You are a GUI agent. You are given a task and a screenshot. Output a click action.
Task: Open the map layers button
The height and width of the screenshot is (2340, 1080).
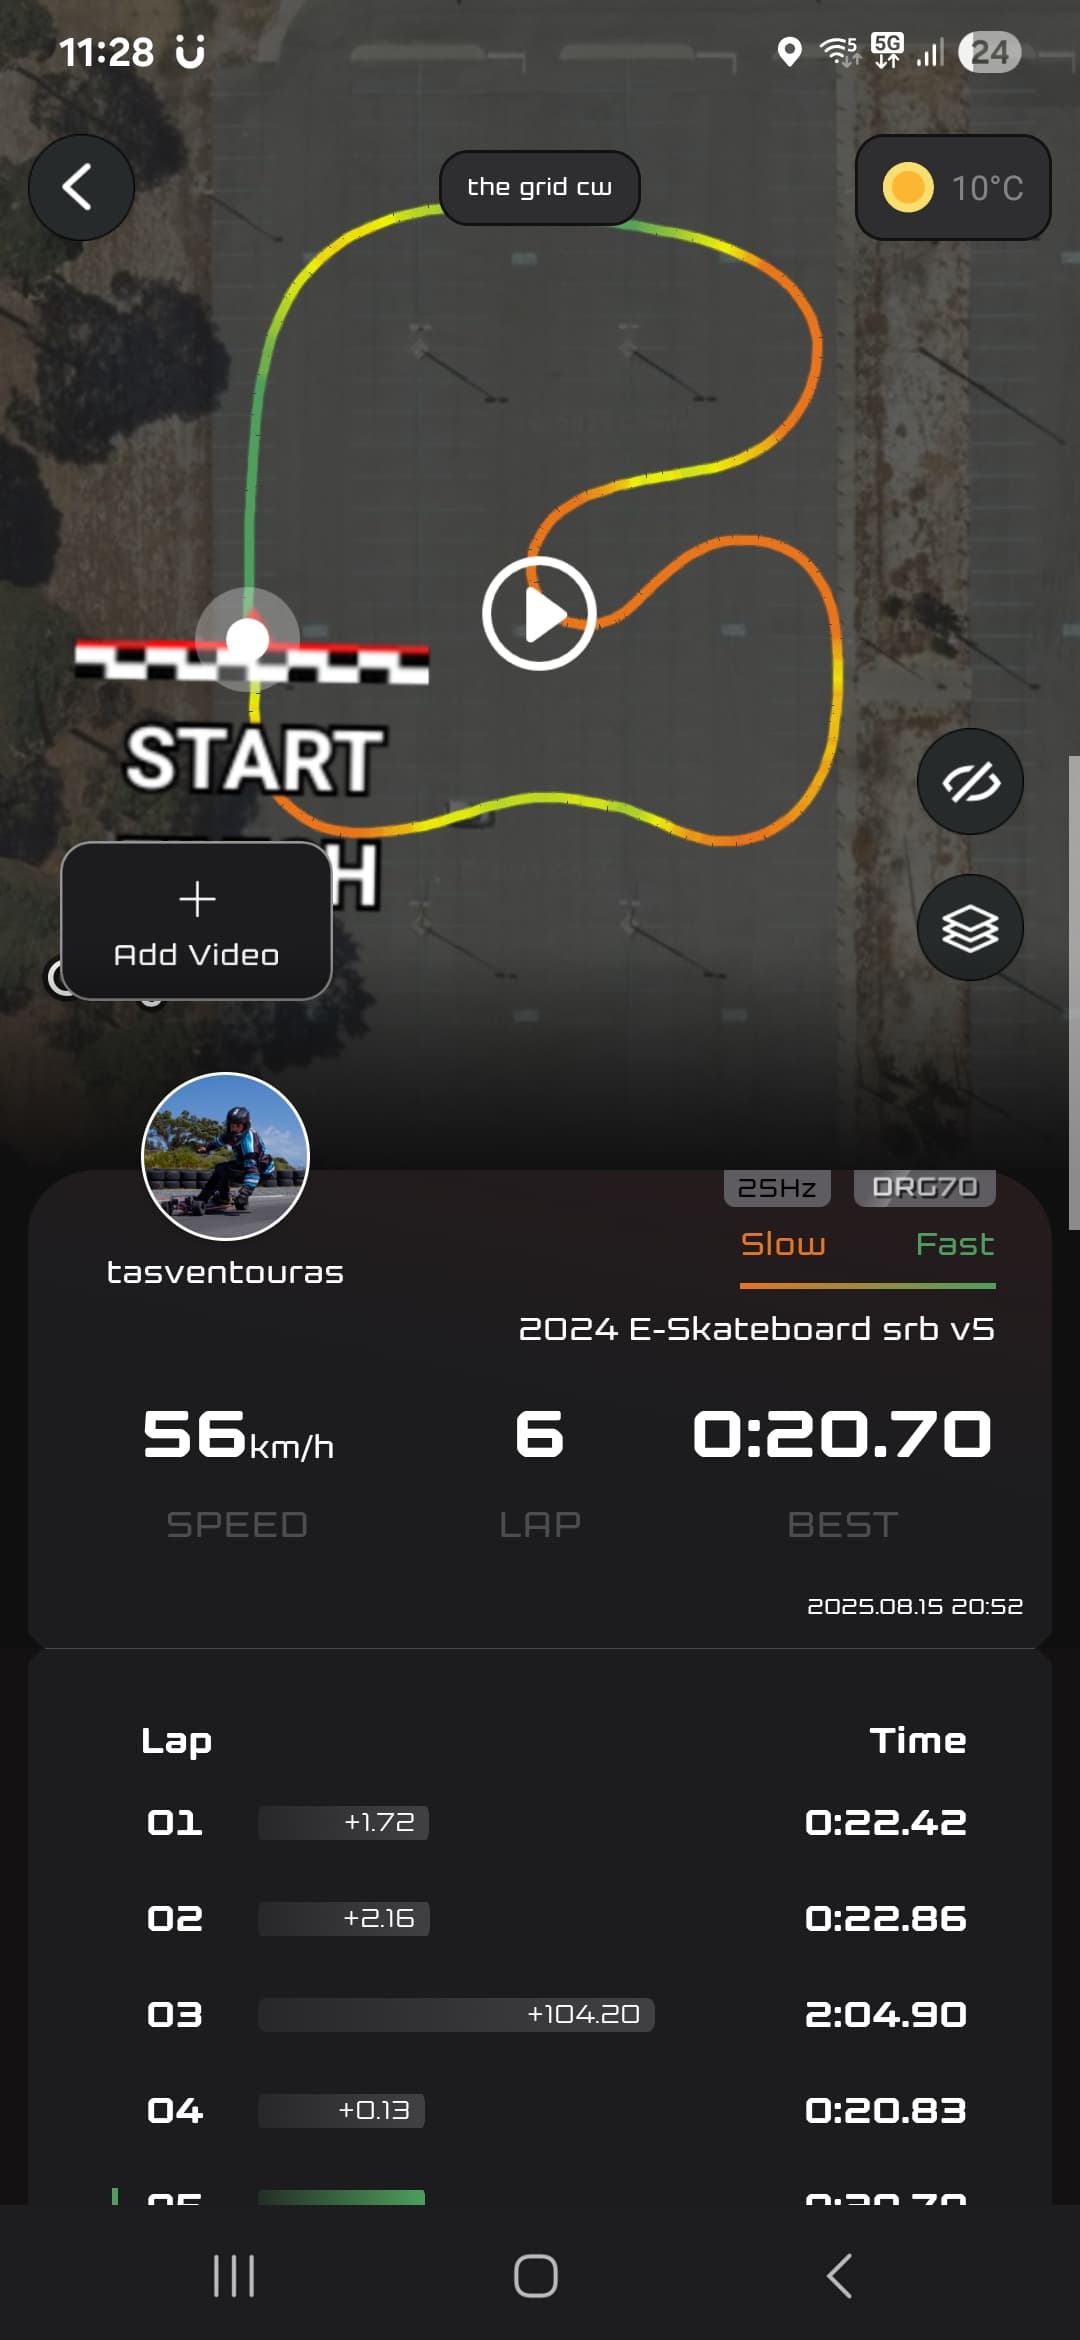coord(970,928)
